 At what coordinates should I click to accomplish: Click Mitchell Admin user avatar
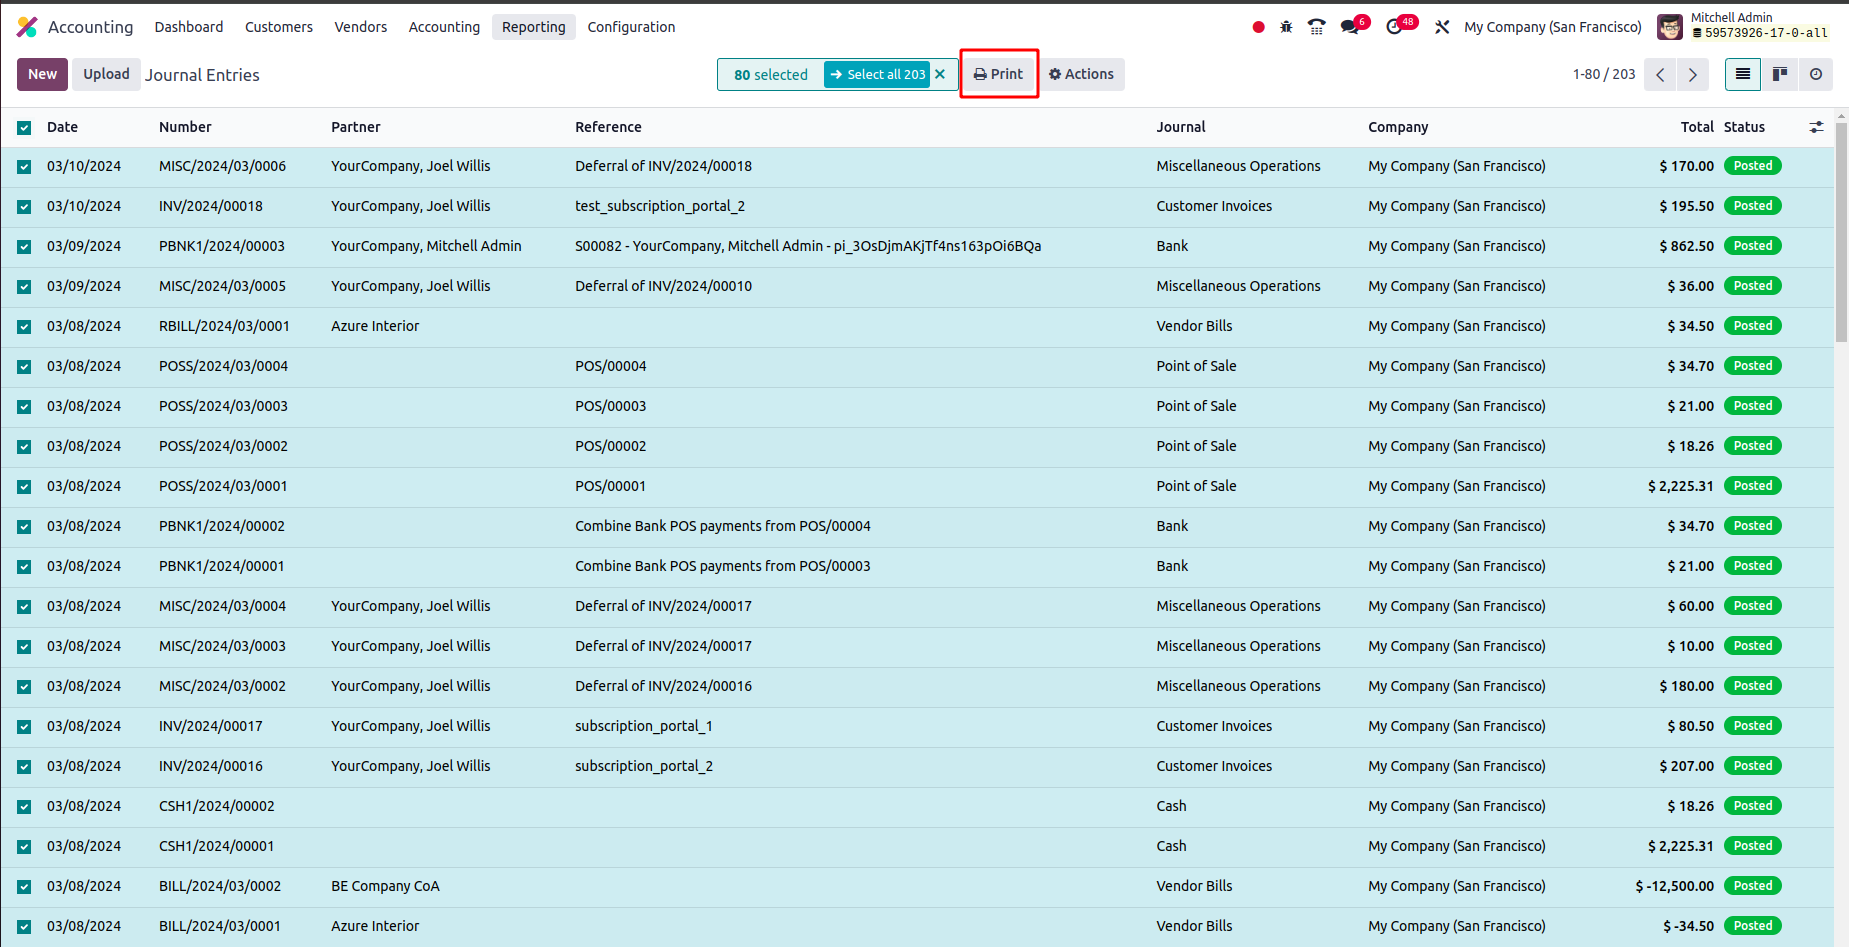click(1669, 27)
